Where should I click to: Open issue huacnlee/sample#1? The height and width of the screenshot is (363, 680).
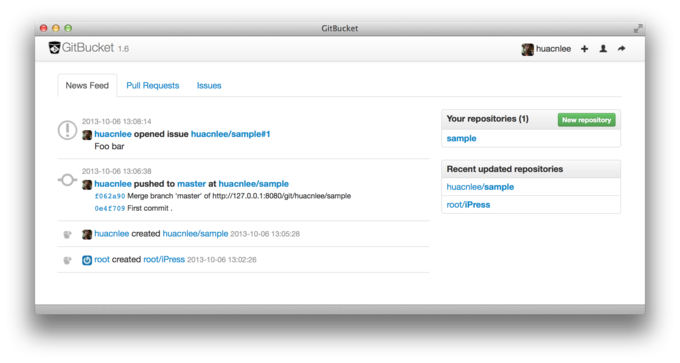pyautogui.click(x=230, y=134)
